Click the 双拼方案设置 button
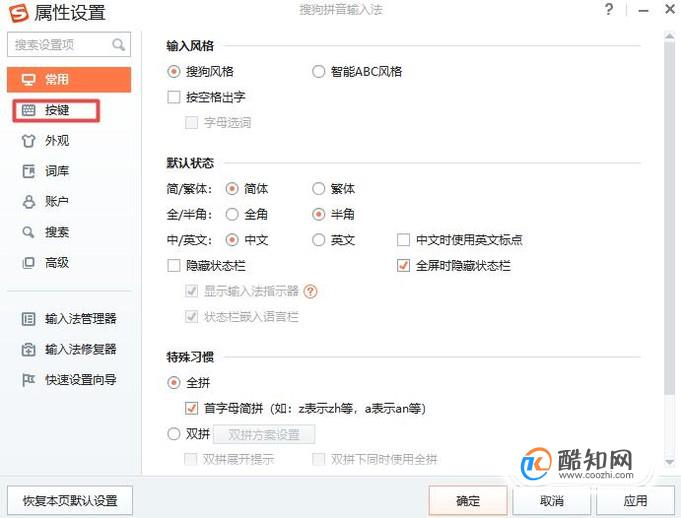Viewport: 681px width, 518px height. coord(264,434)
